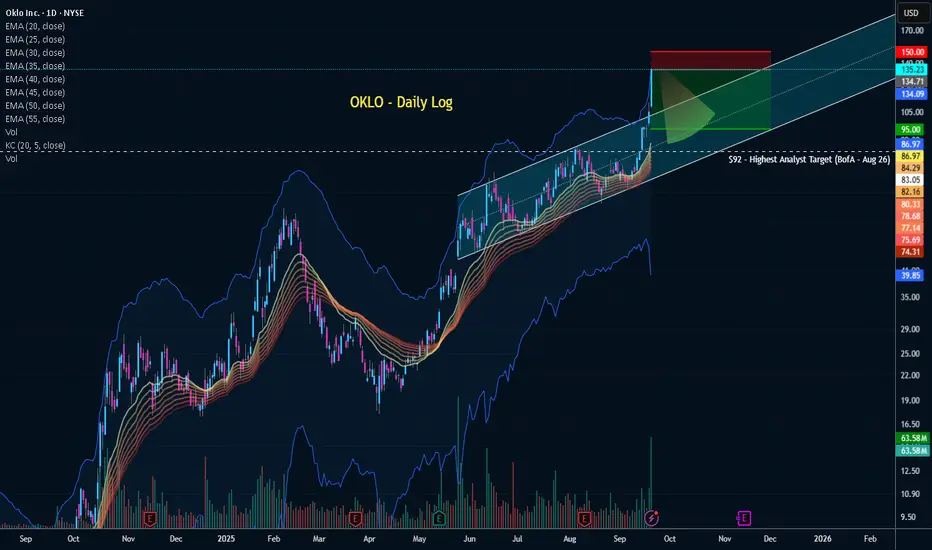The width and height of the screenshot is (932, 550).
Task: Select the EMA (25, close) legend entry
Action: click(x=35, y=39)
